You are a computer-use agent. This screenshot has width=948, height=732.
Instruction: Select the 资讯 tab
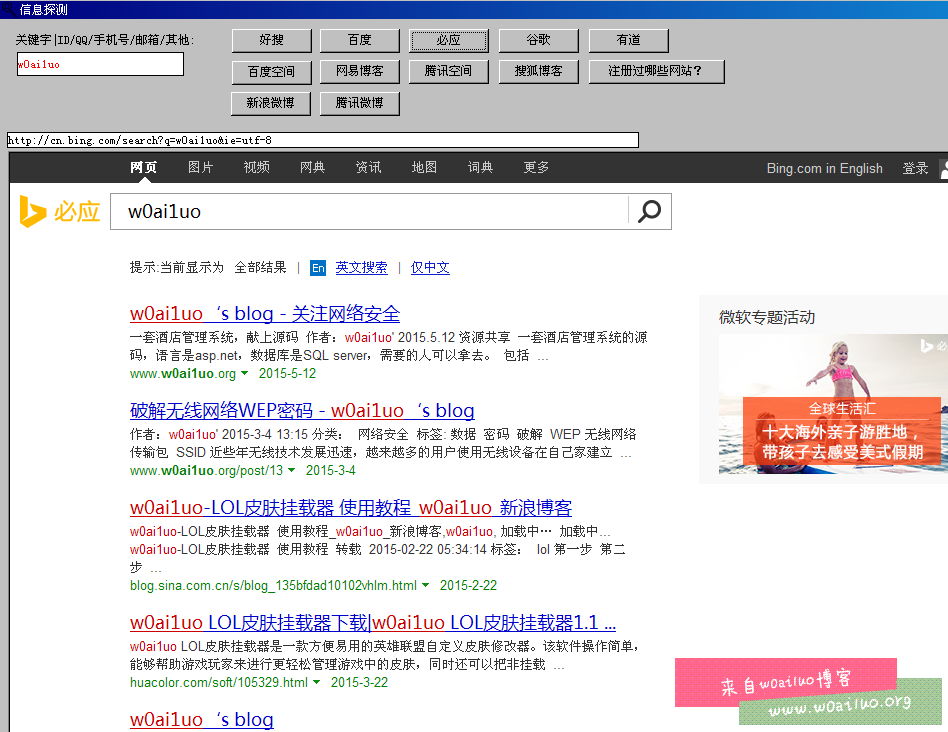click(x=368, y=167)
